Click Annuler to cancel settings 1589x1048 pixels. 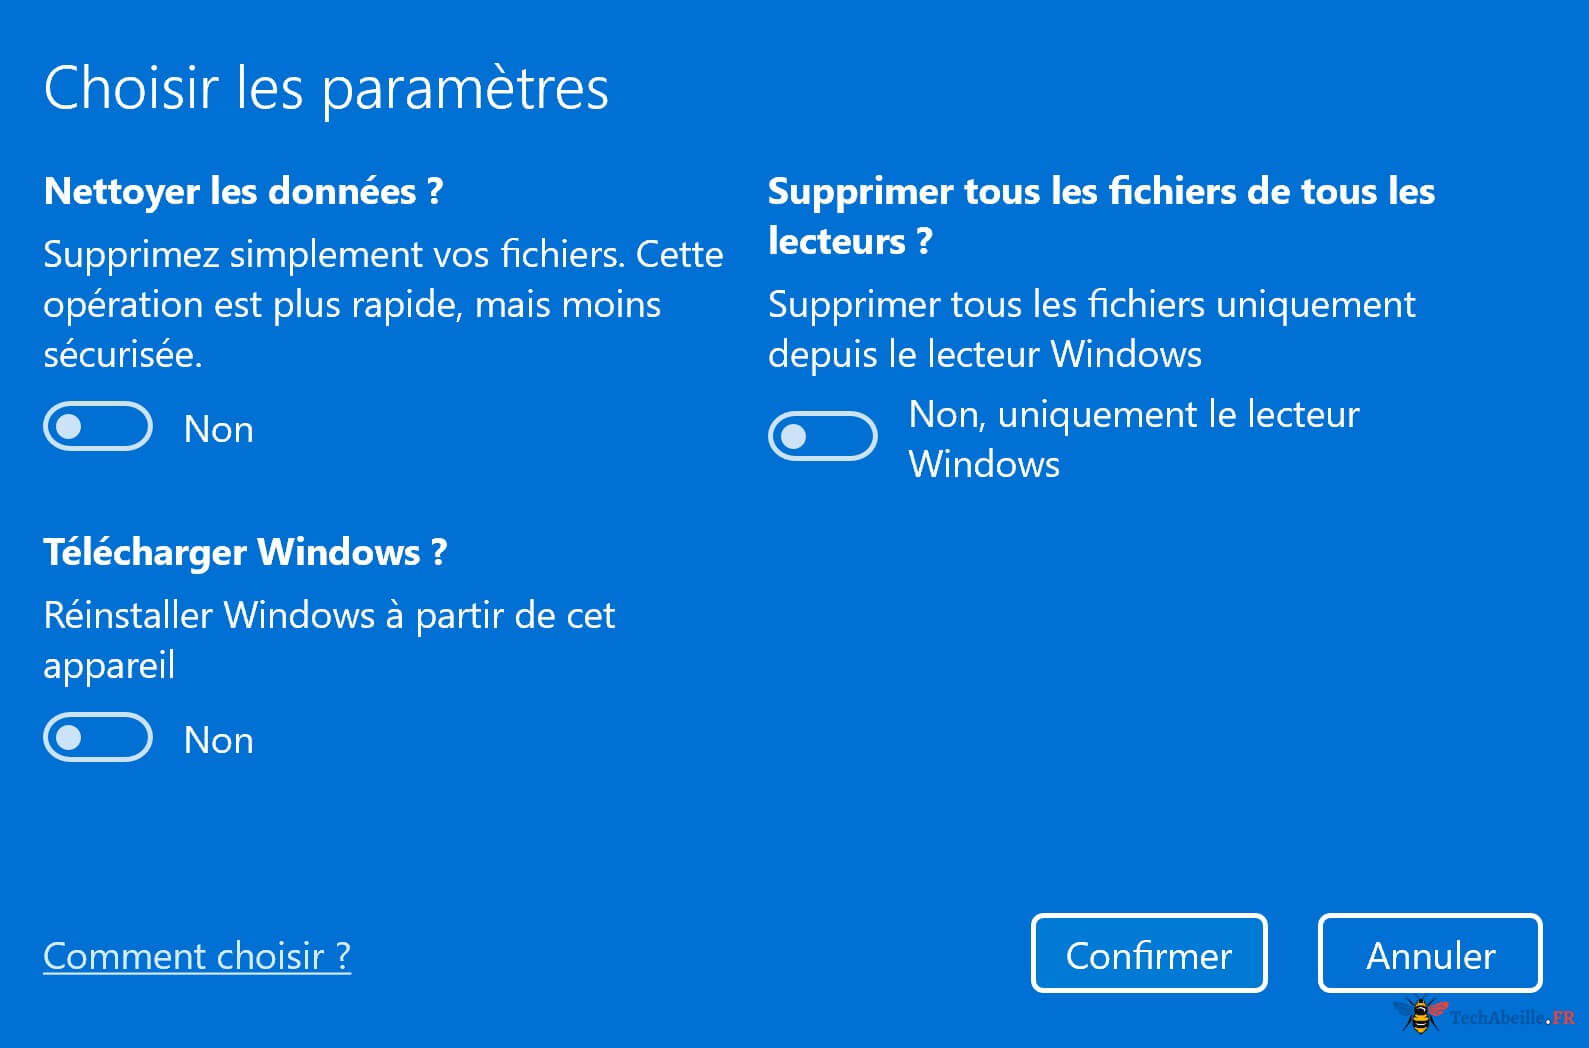click(1430, 954)
